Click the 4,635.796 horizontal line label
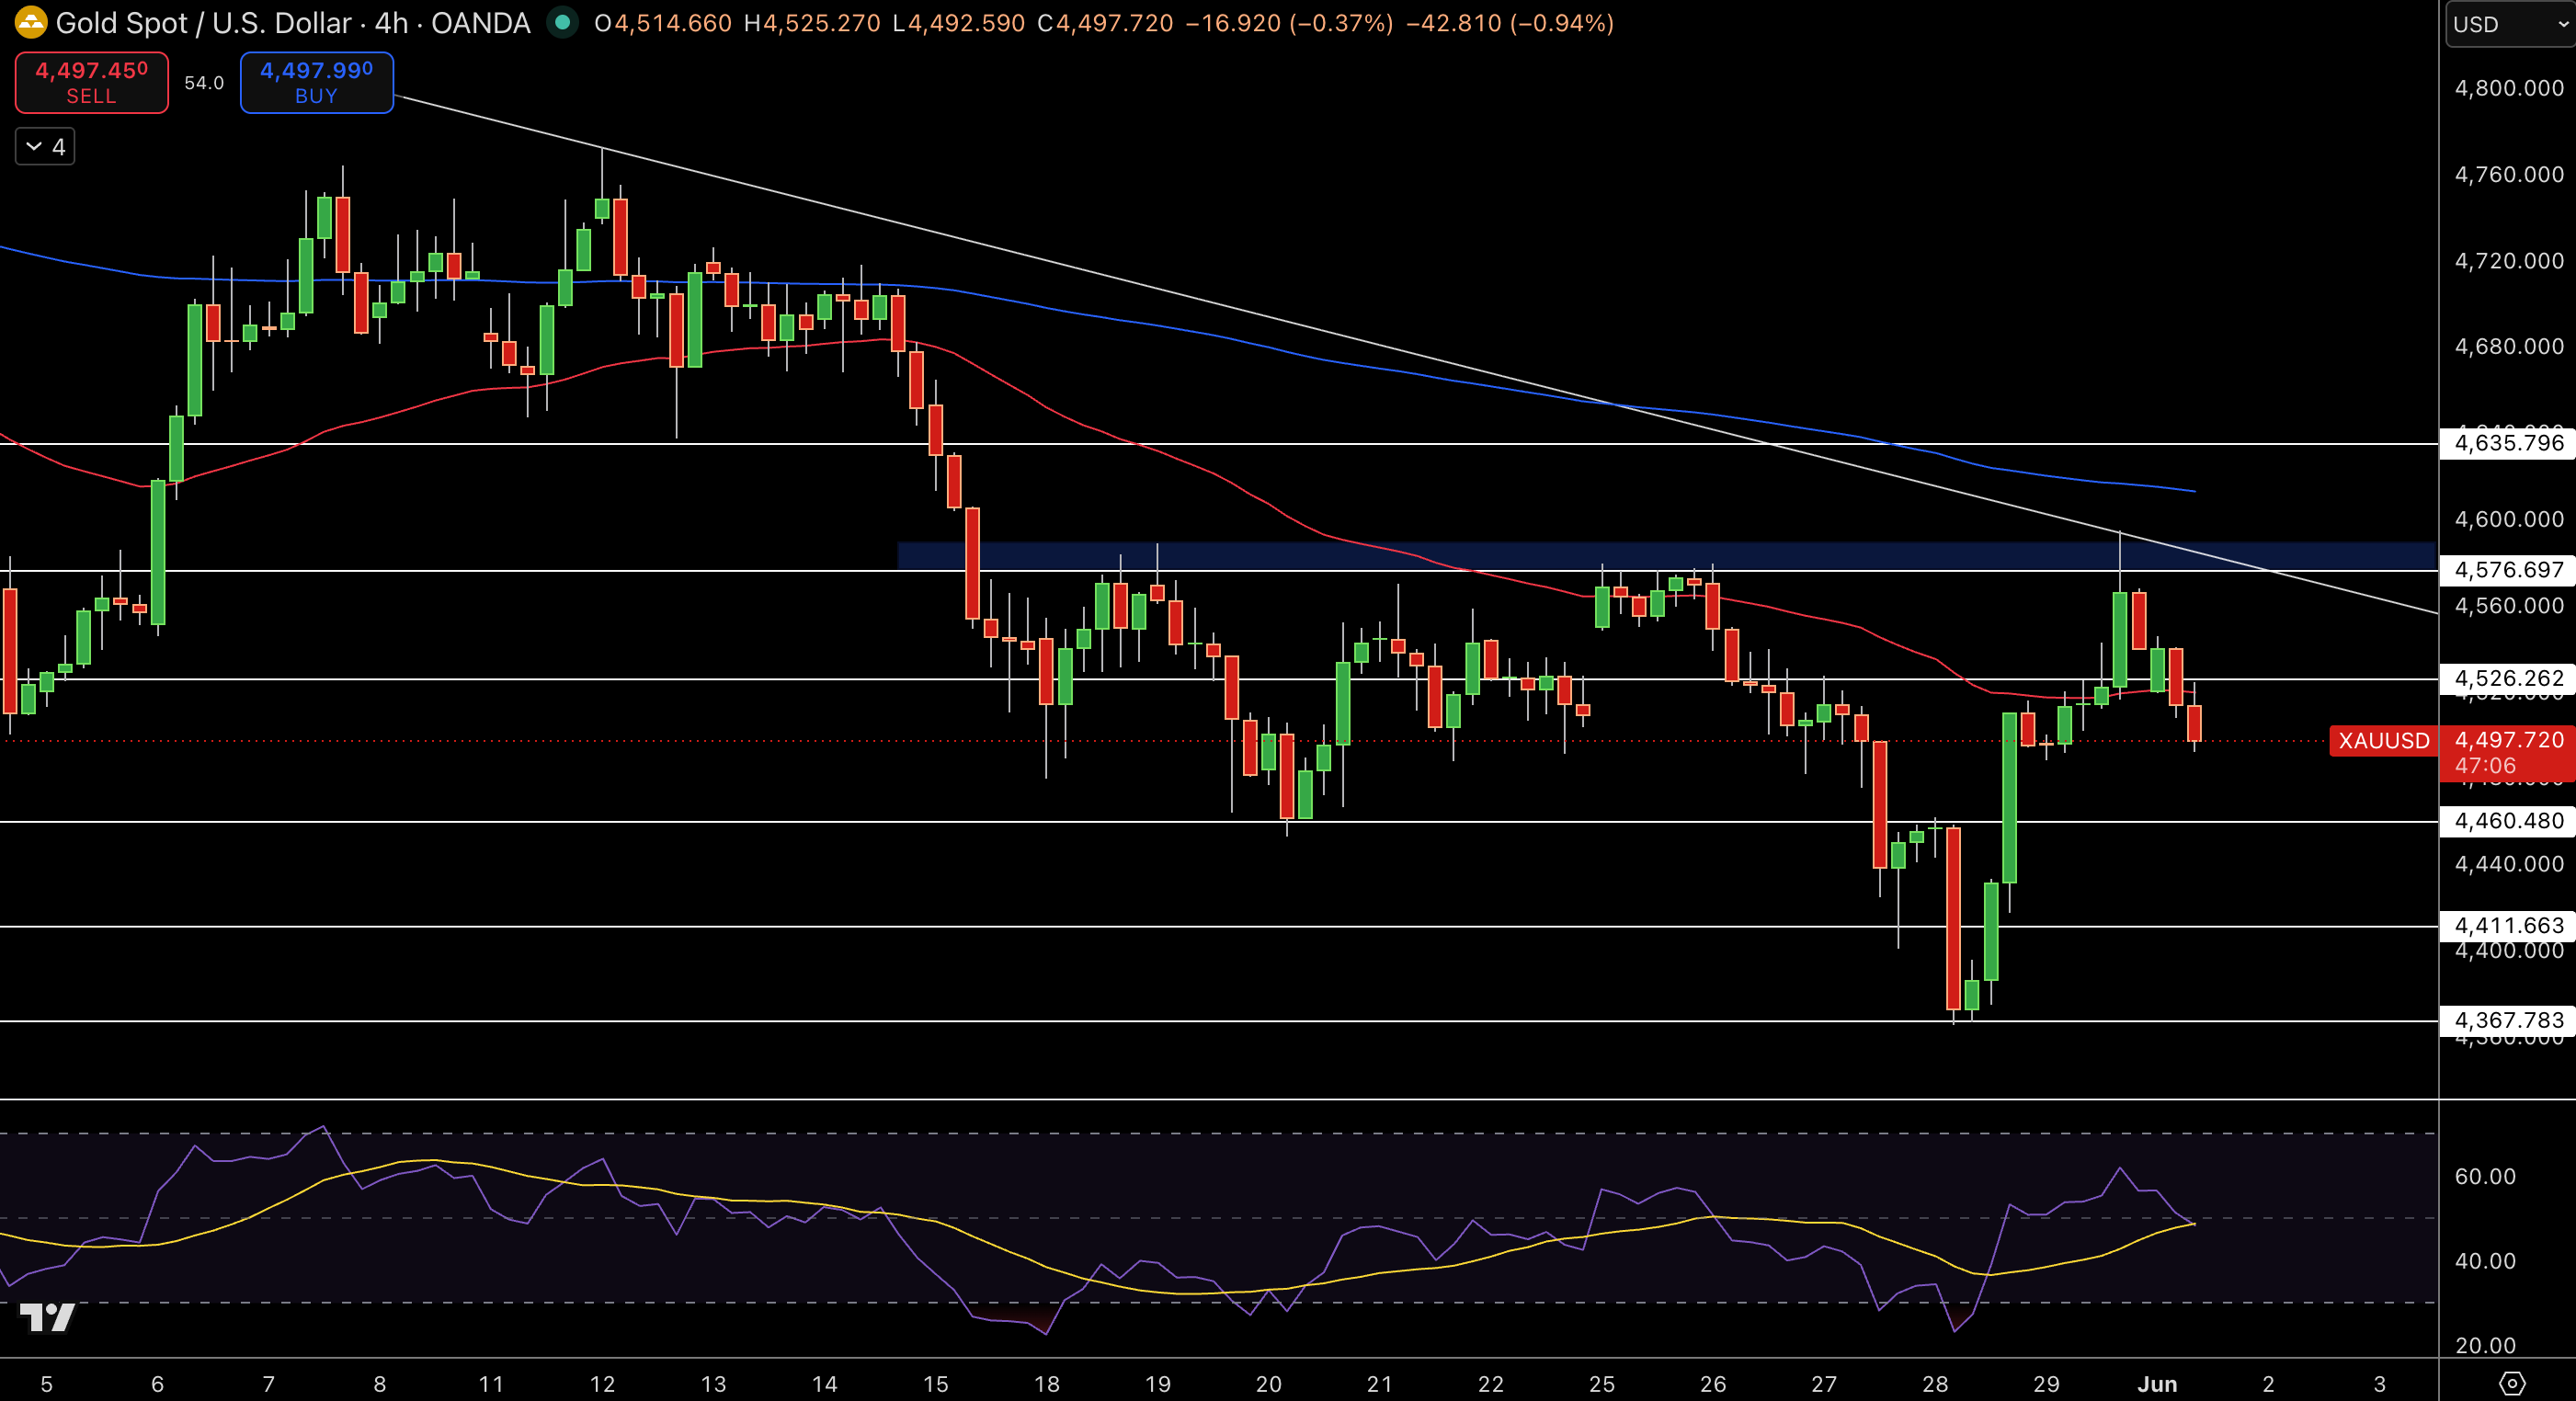 [x=2508, y=443]
